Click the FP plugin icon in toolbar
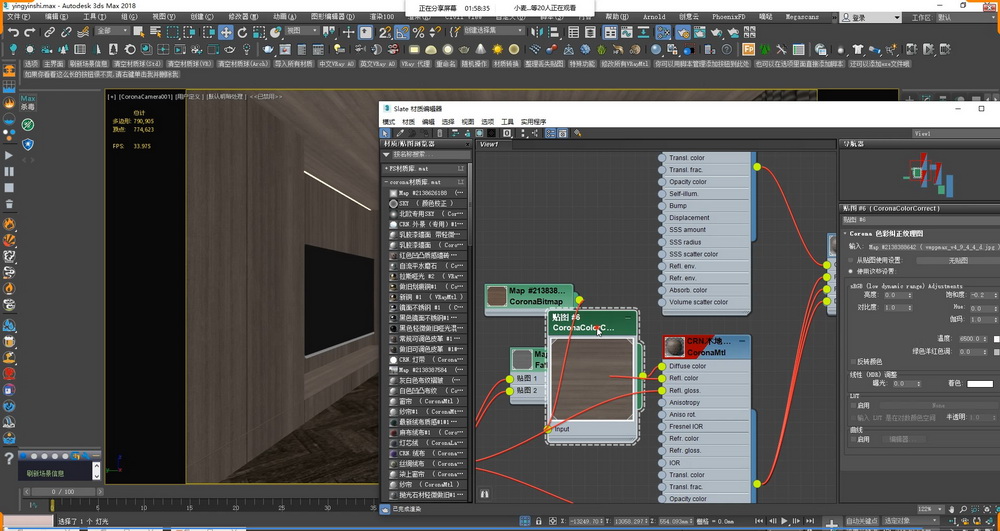 [749, 49]
